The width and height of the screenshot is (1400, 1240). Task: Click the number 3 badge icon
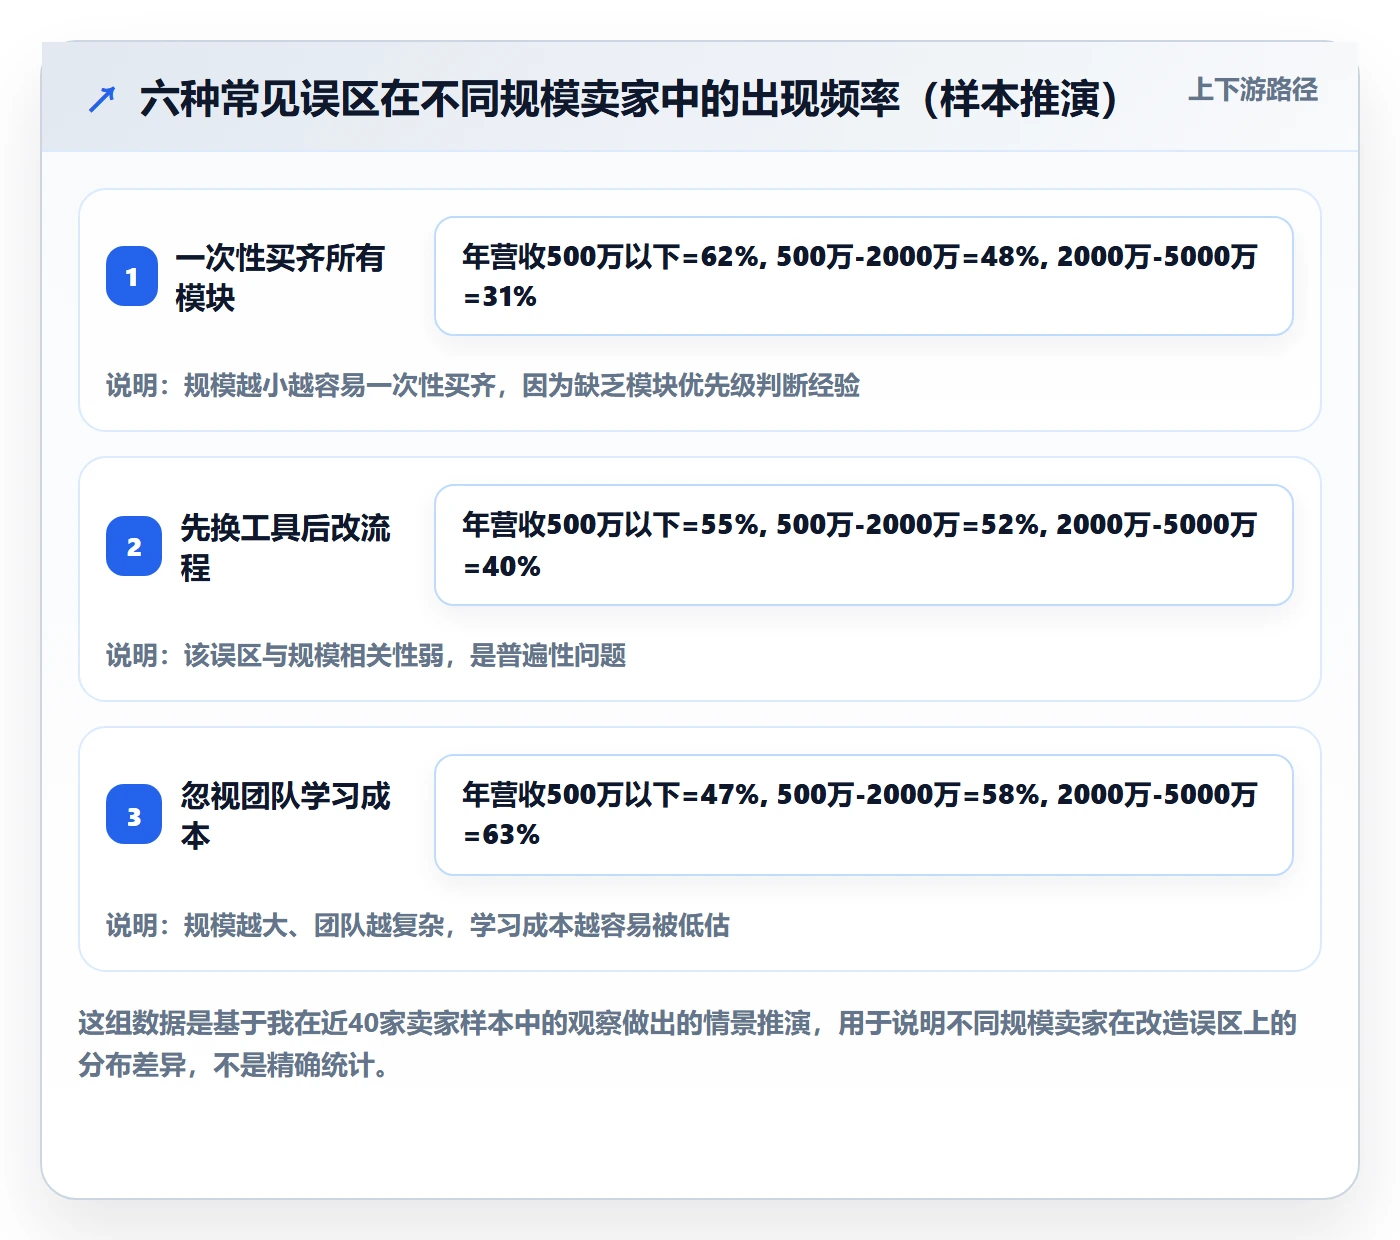pos(134,815)
